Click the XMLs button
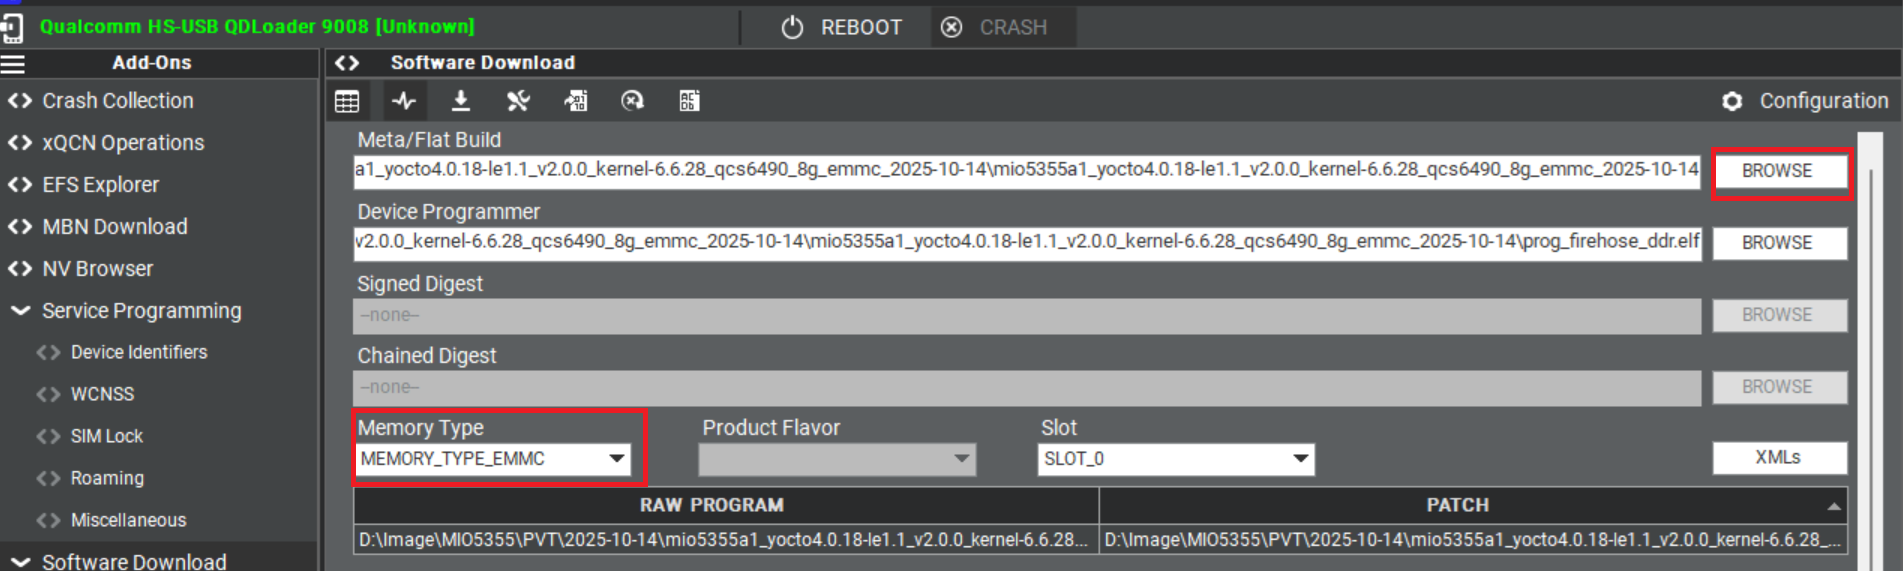 click(1778, 458)
